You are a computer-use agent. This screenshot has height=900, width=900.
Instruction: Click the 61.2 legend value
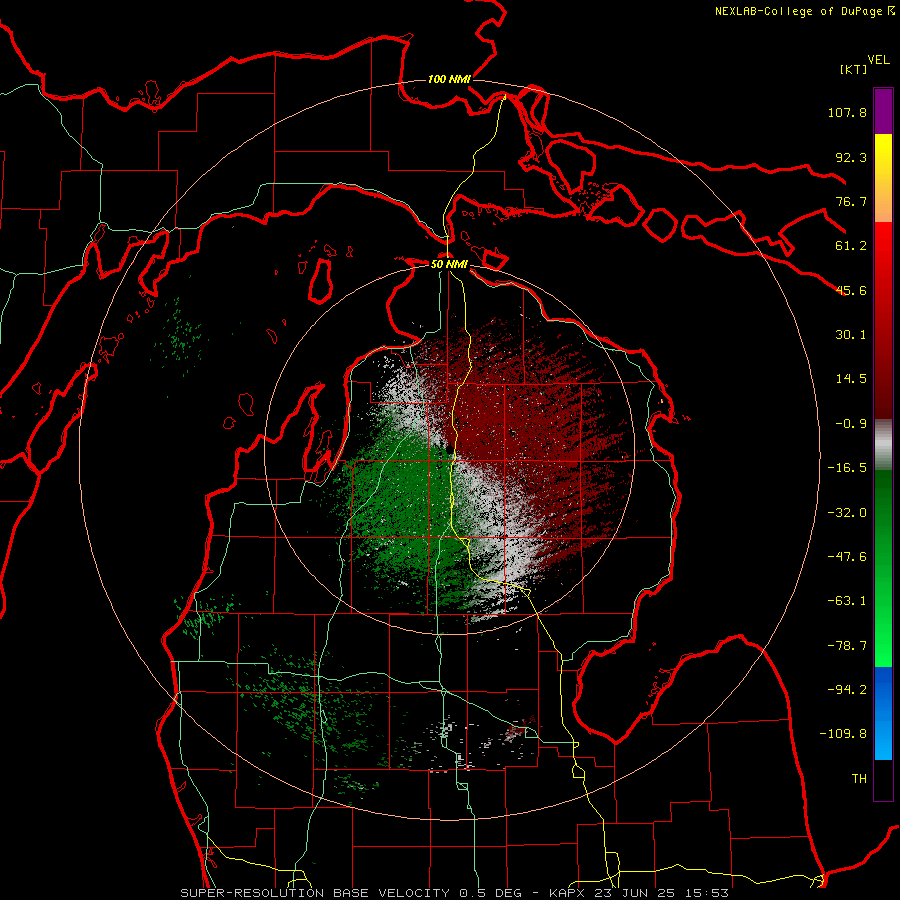click(x=851, y=246)
